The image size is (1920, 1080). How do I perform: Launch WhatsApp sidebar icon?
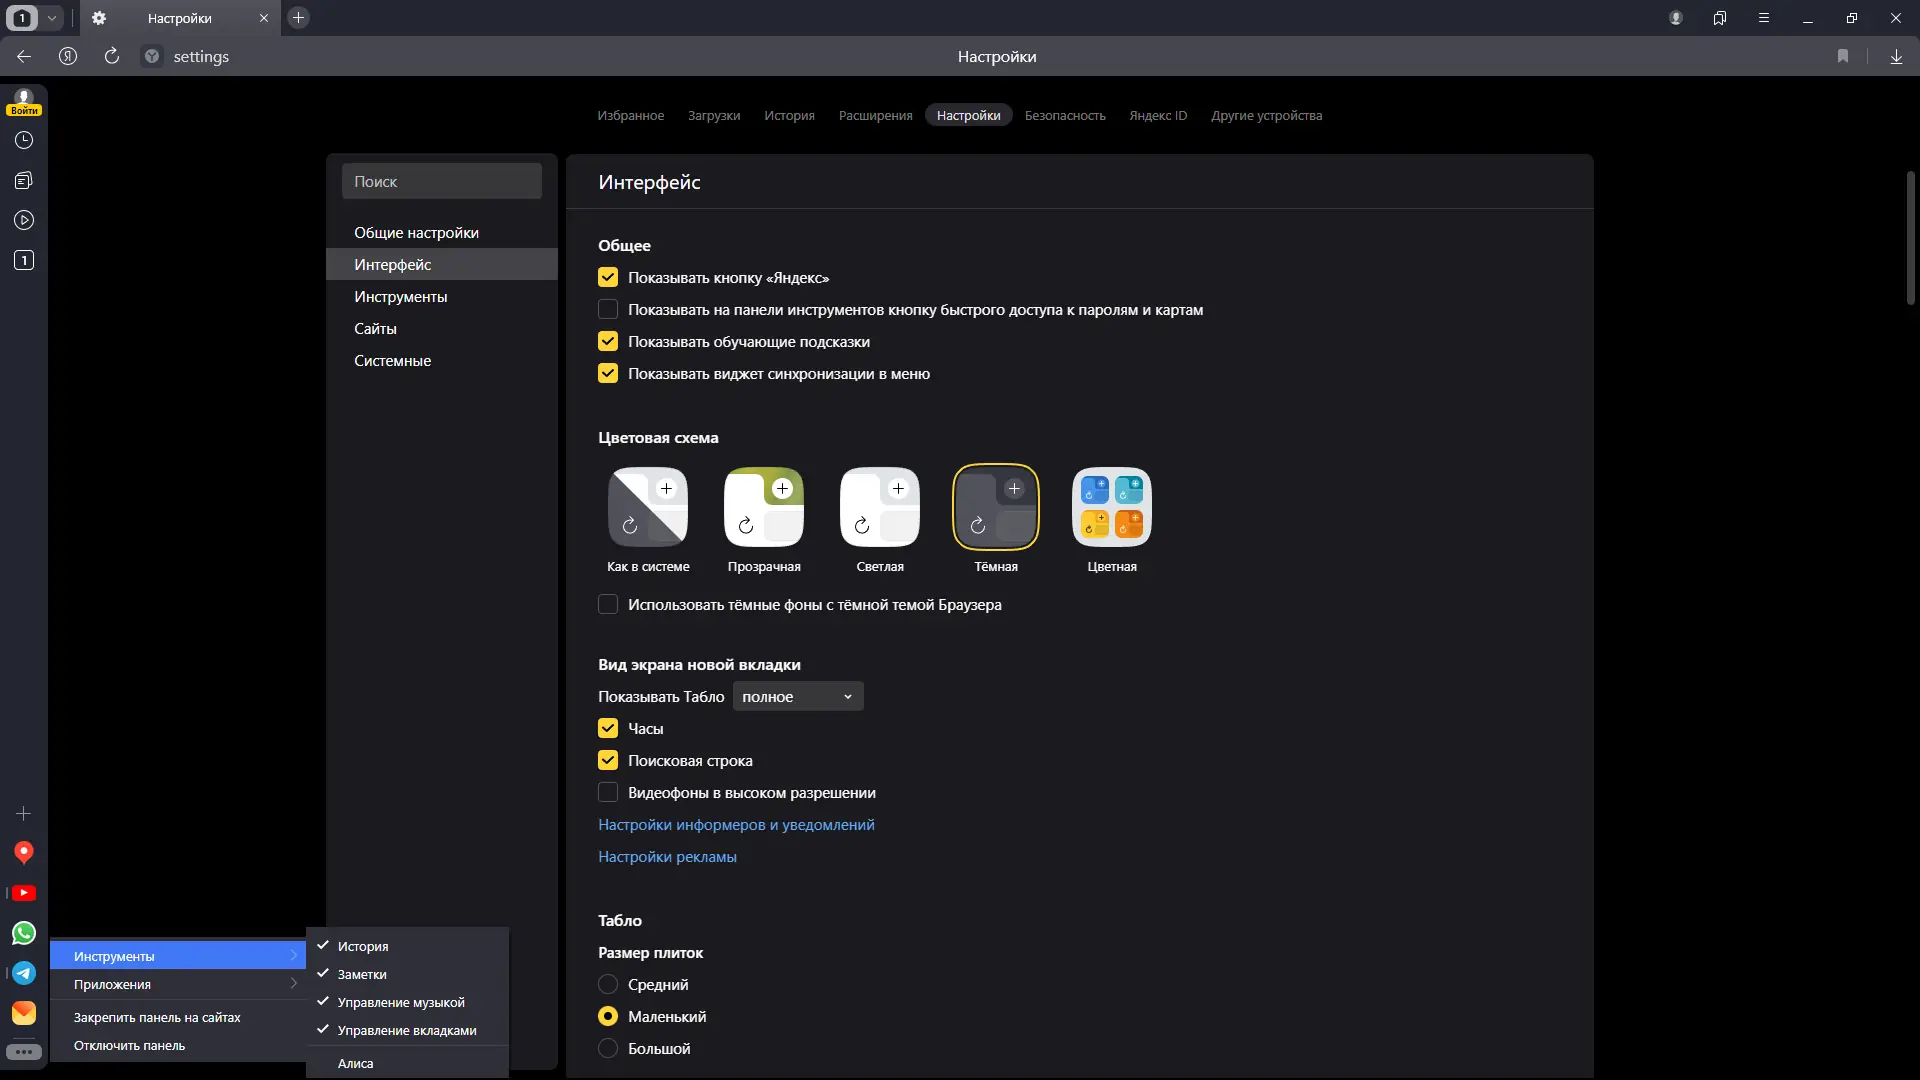[x=24, y=933]
